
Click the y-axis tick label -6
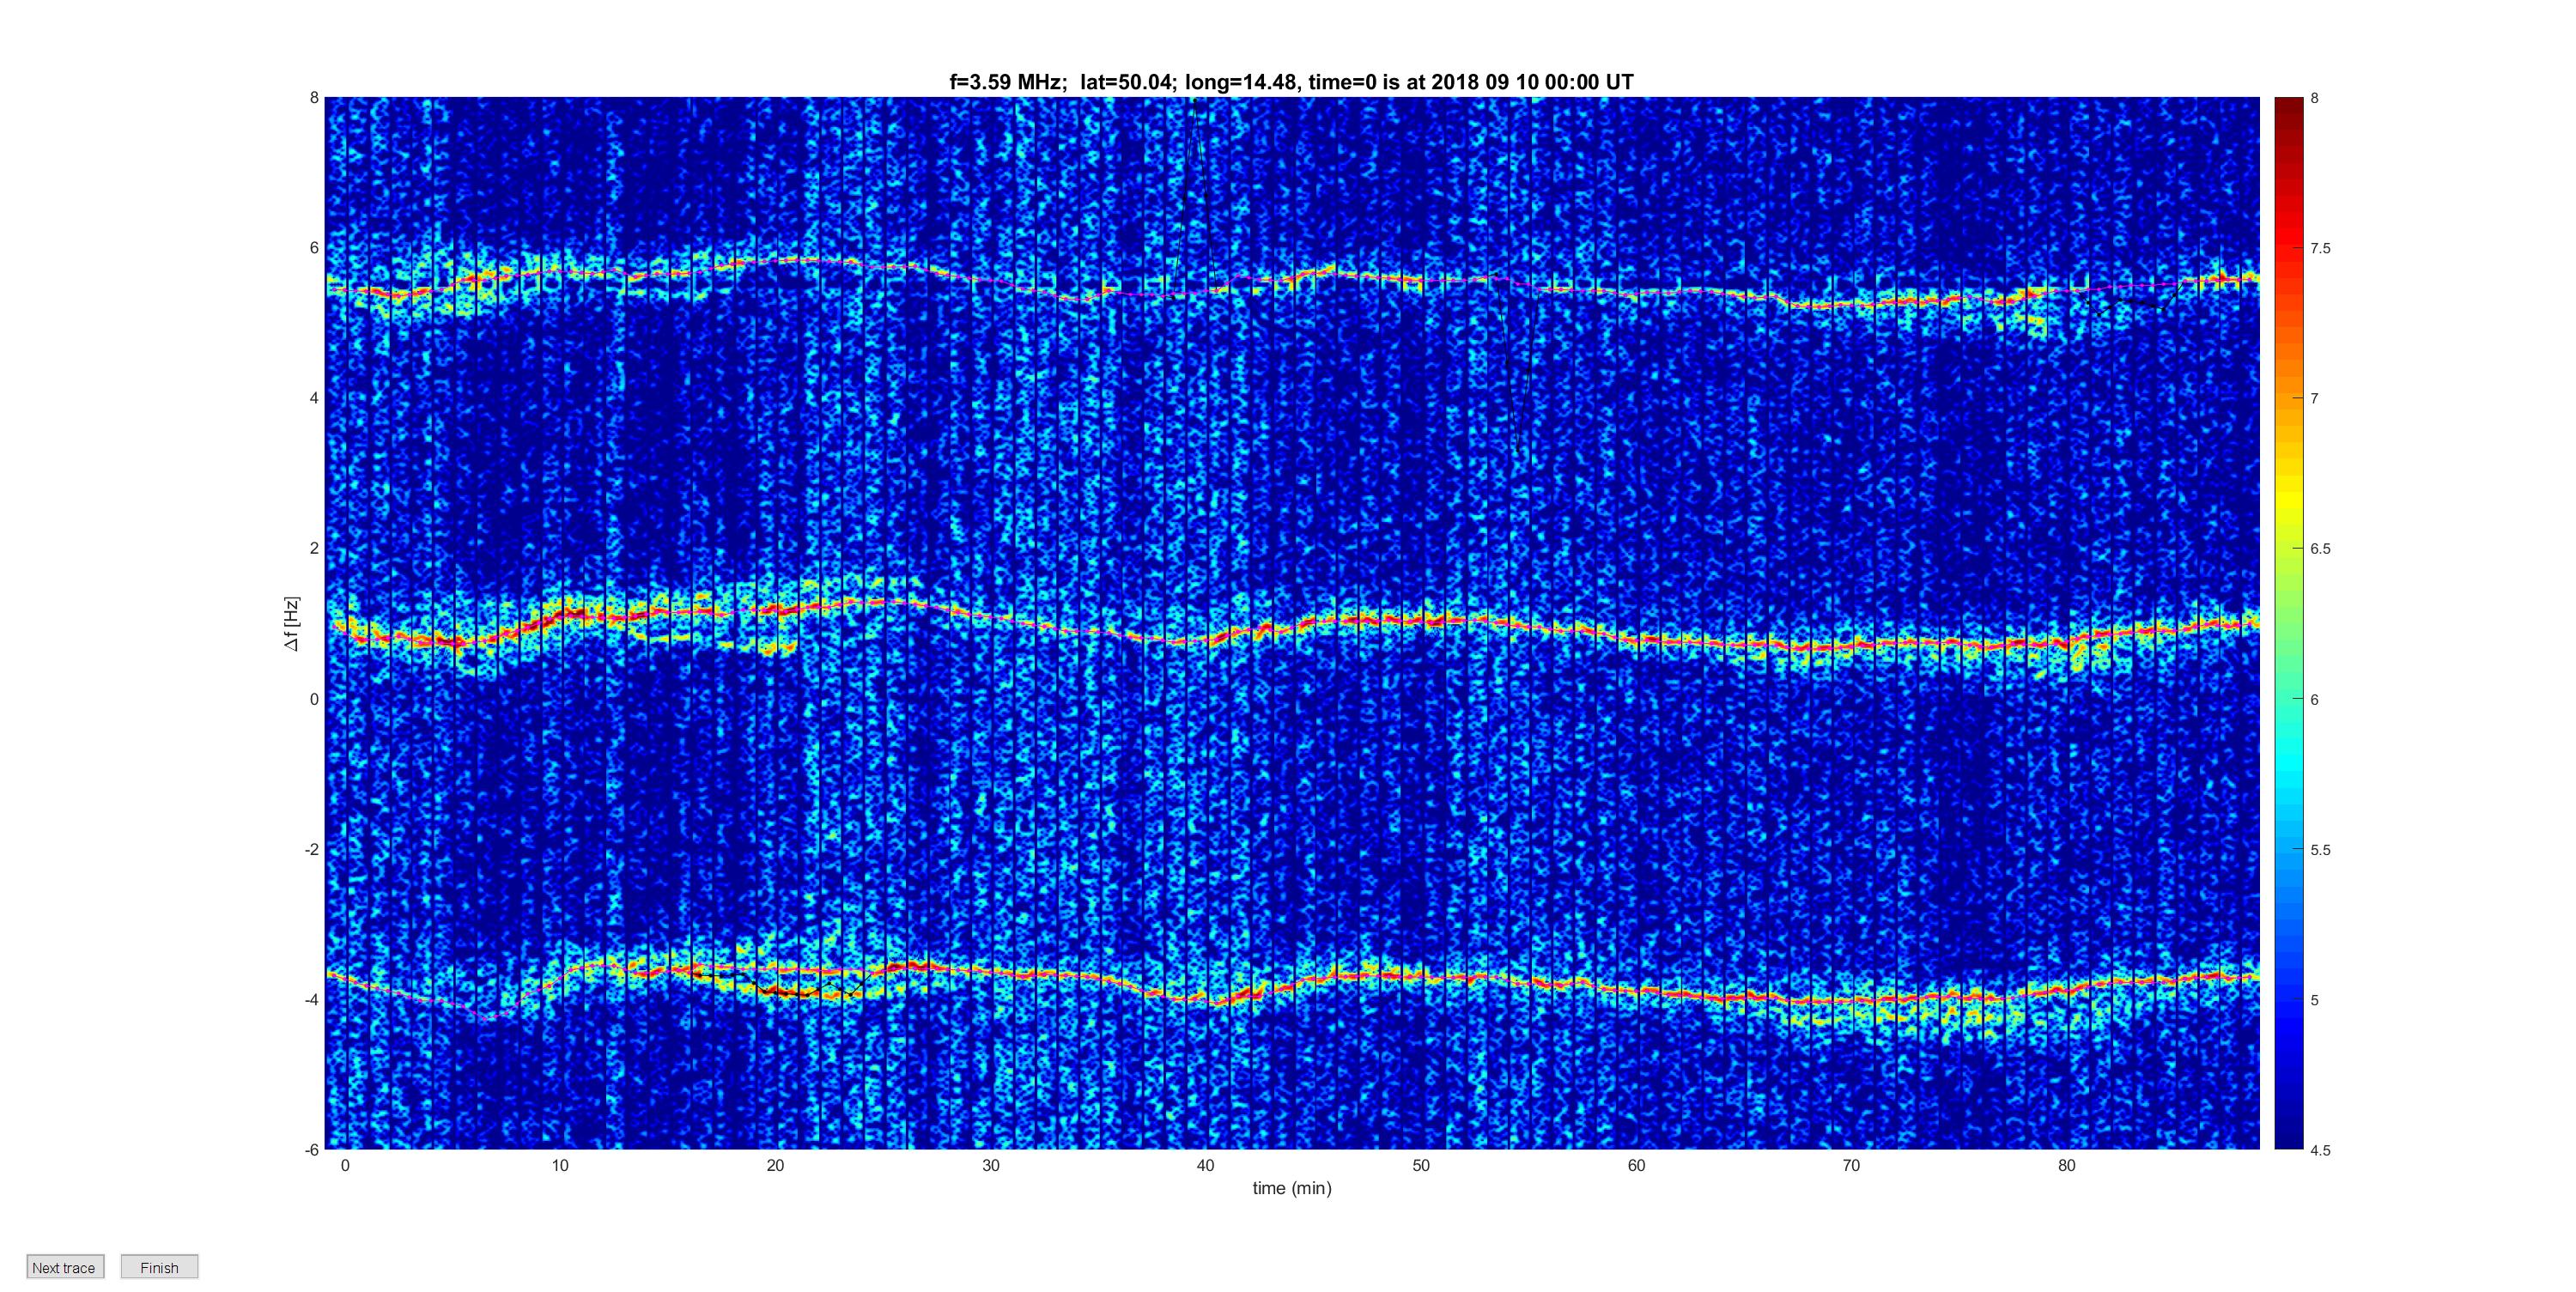[x=312, y=1150]
